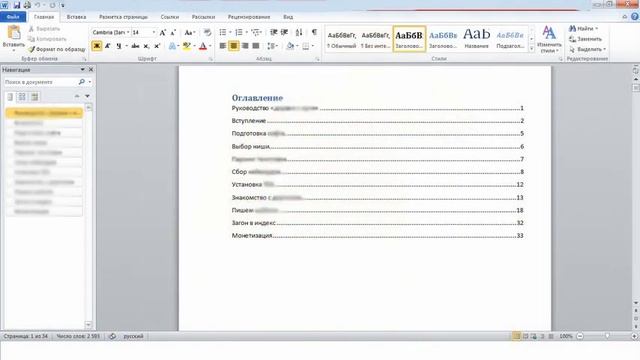Open Изменить стили menu

(549, 40)
